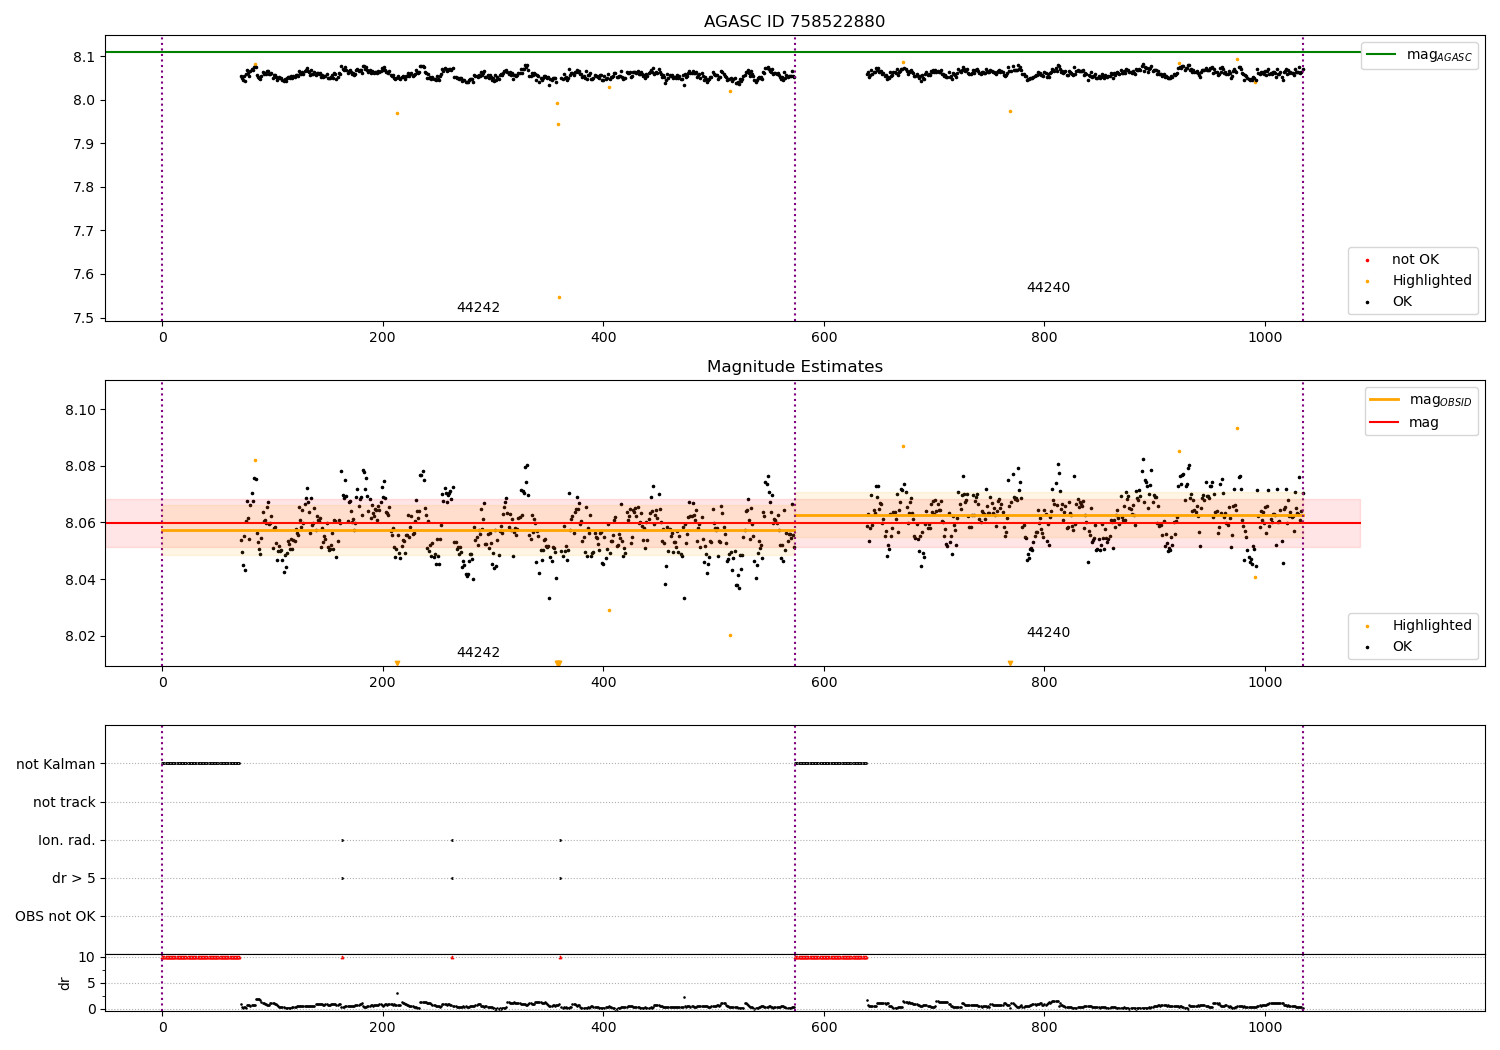Click green line sample in mag AGASC legend
Screen dimensions: 1500x1050
tap(1382, 55)
